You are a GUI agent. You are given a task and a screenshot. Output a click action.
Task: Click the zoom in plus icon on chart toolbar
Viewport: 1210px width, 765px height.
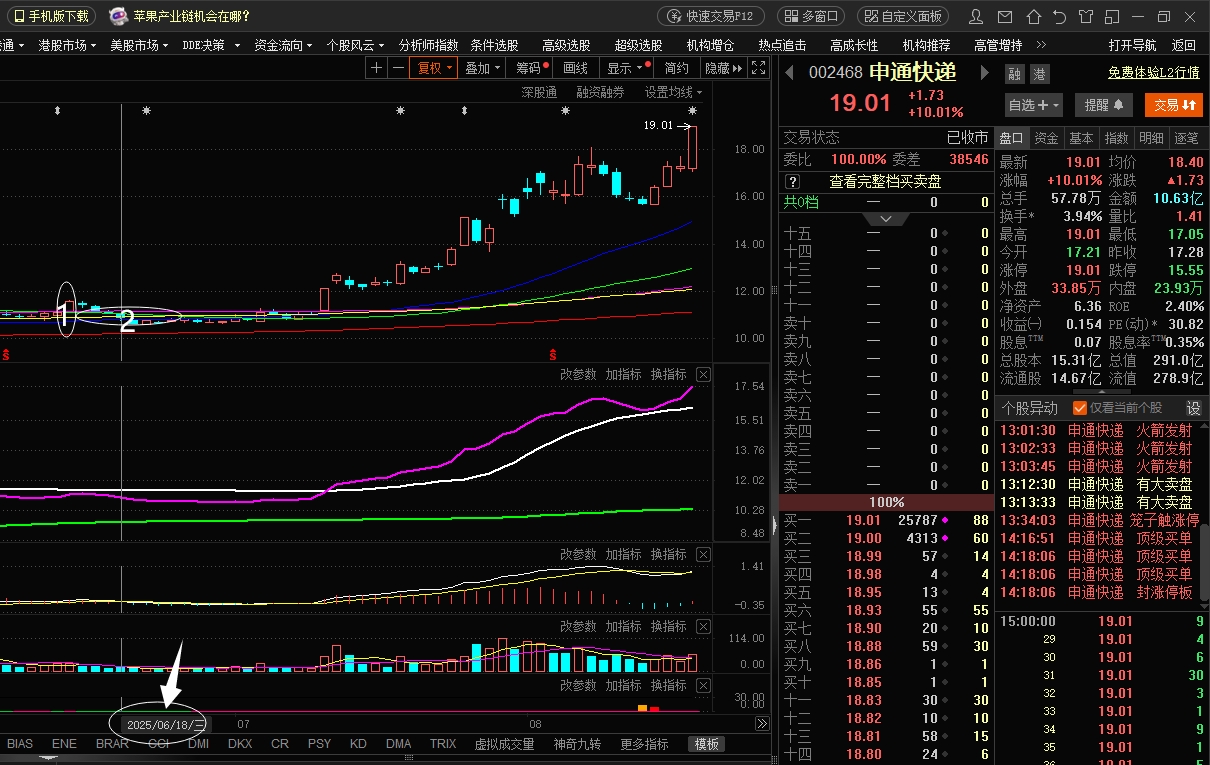tap(376, 68)
